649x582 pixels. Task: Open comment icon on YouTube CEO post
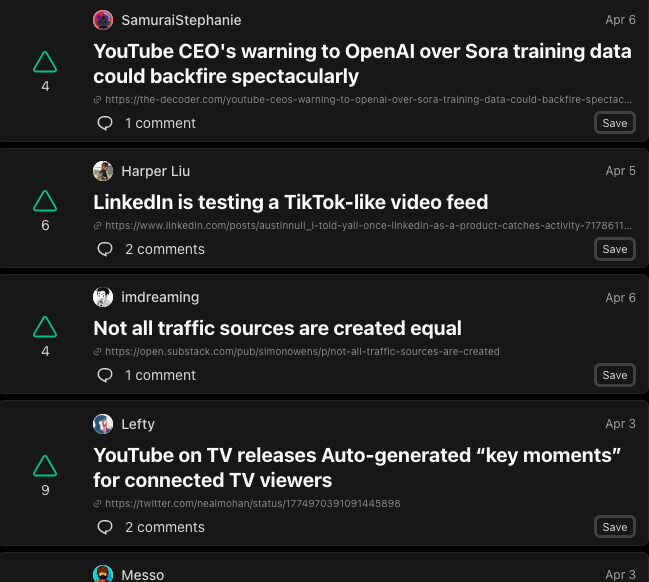coord(104,123)
